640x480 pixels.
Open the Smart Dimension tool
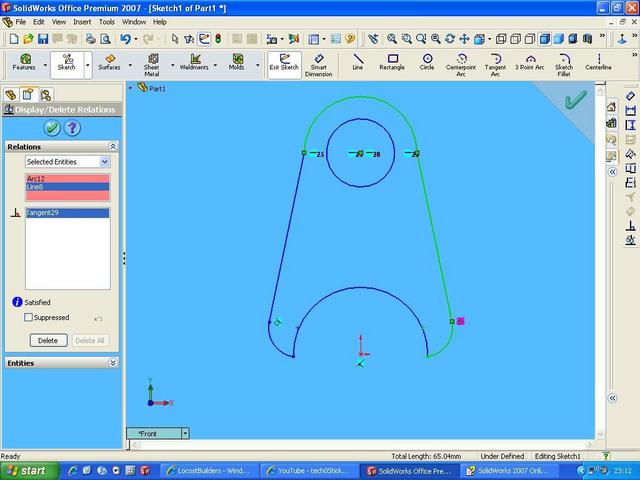pyautogui.click(x=318, y=64)
